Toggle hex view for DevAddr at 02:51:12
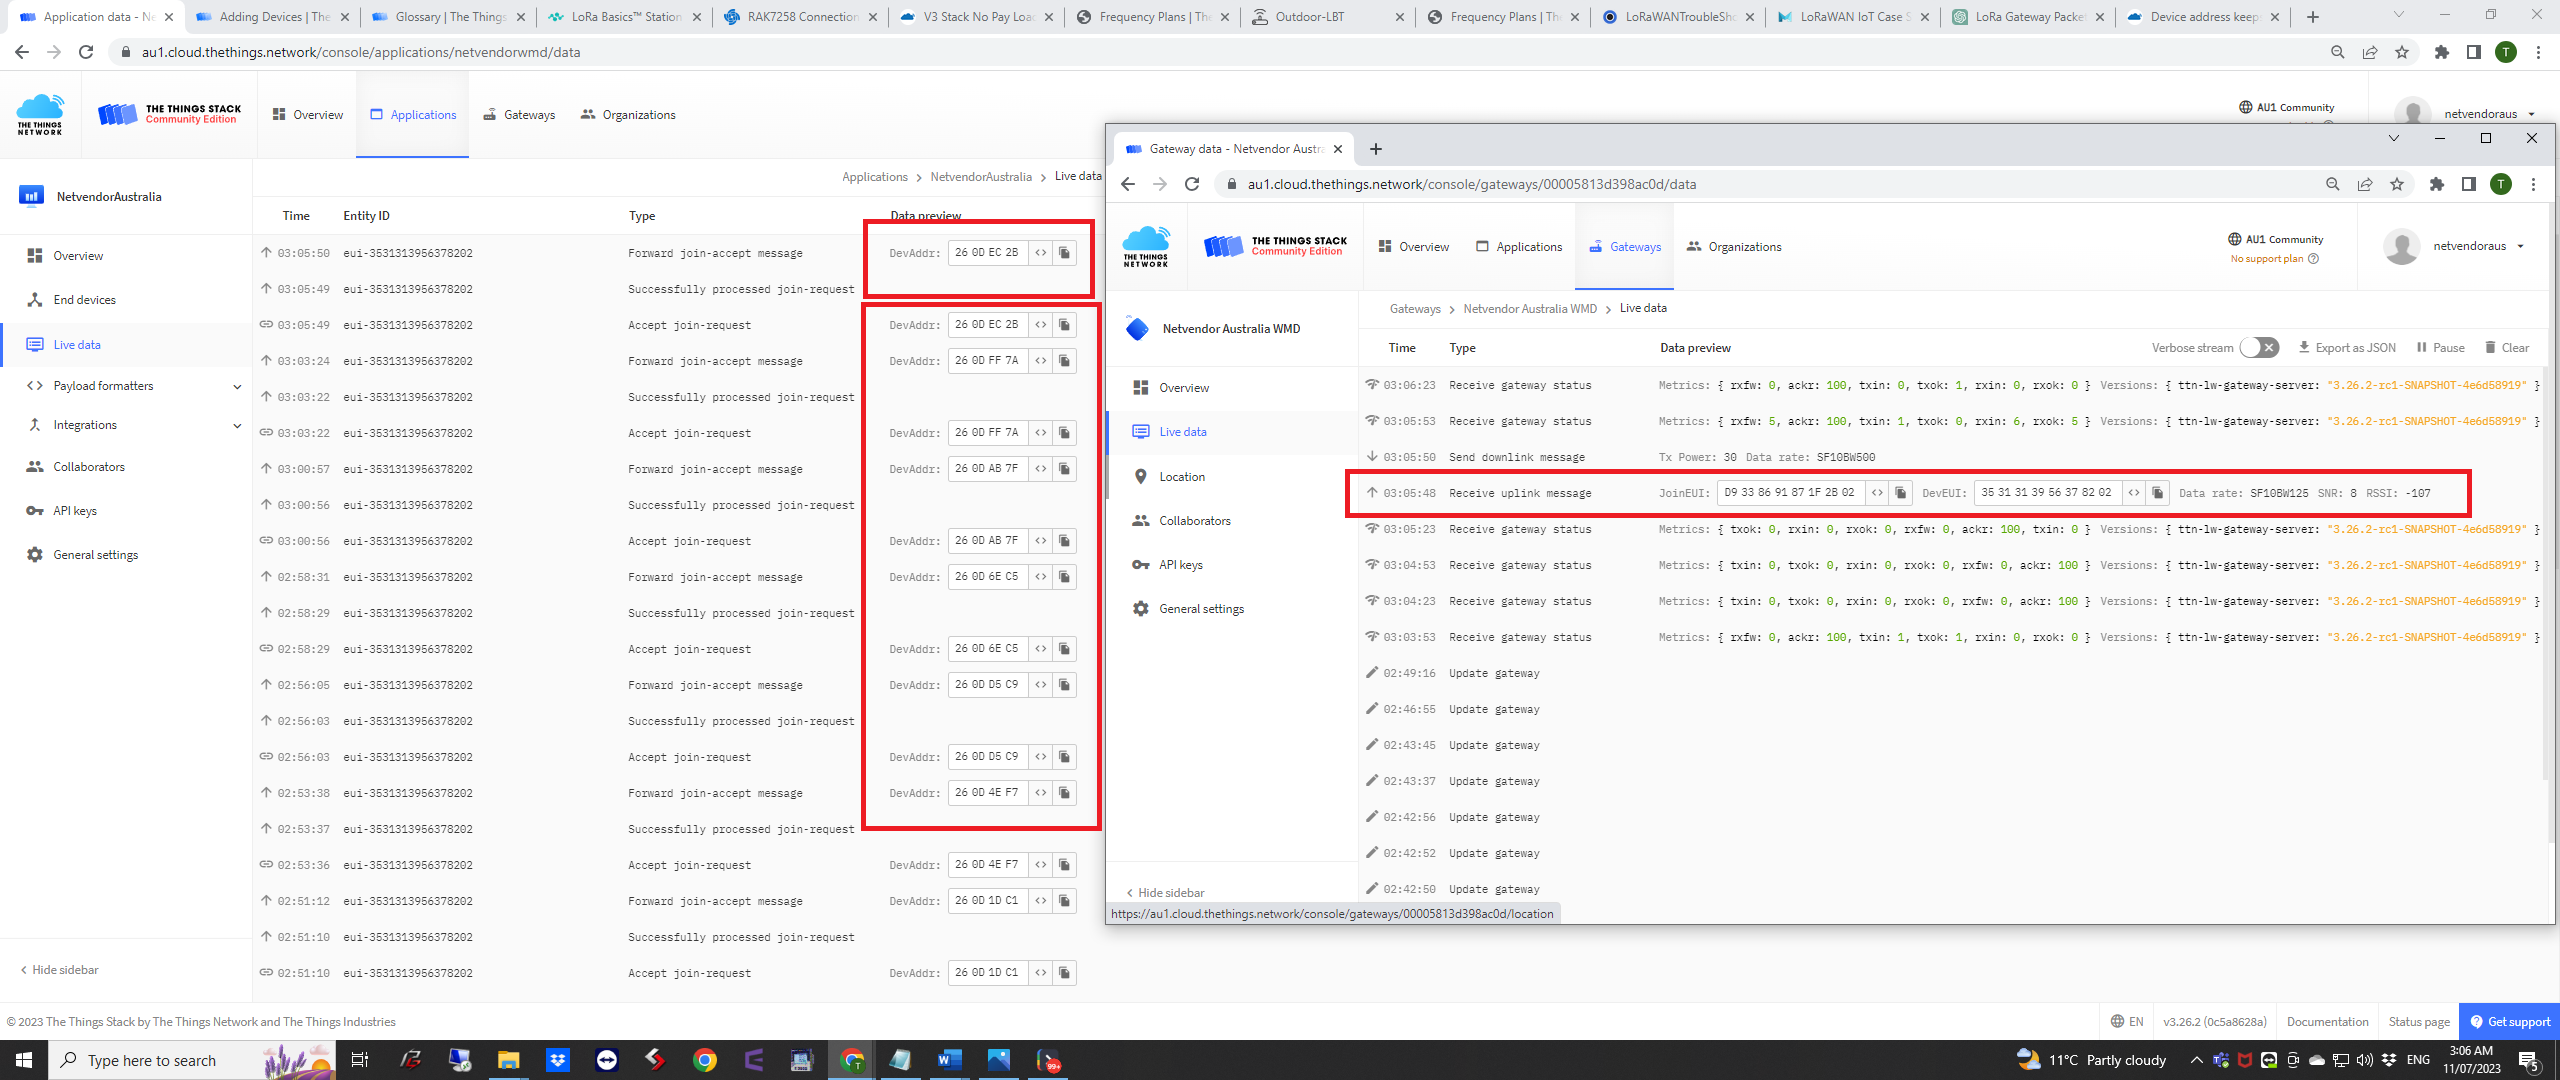Image resolution: width=2560 pixels, height=1080 pixels. click(x=1041, y=901)
